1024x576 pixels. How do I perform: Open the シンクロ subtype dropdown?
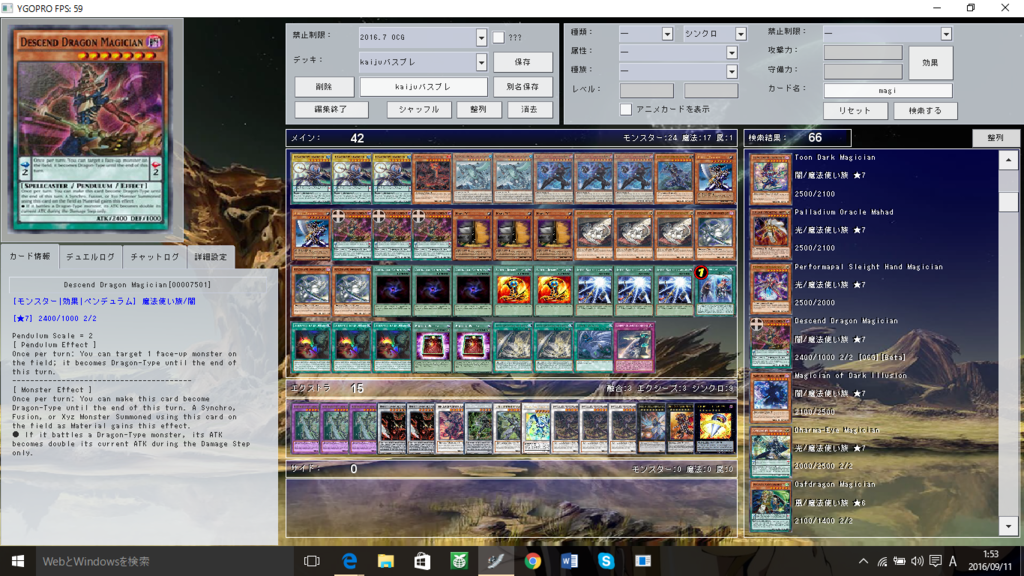click(715, 33)
